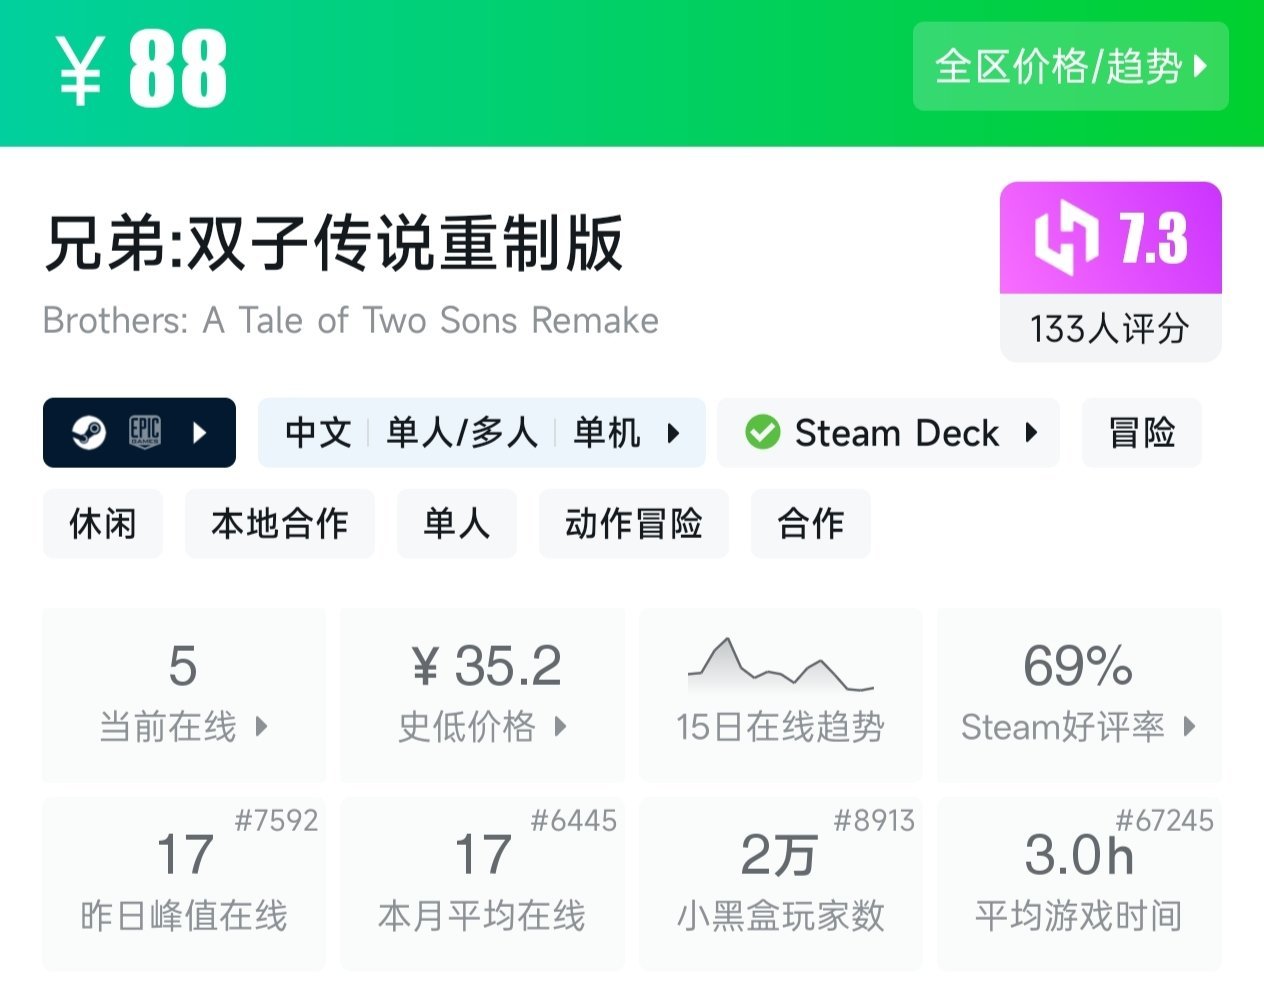Click the yen symbol beside price 88
This screenshot has height=987, width=1264.
(80, 70)
